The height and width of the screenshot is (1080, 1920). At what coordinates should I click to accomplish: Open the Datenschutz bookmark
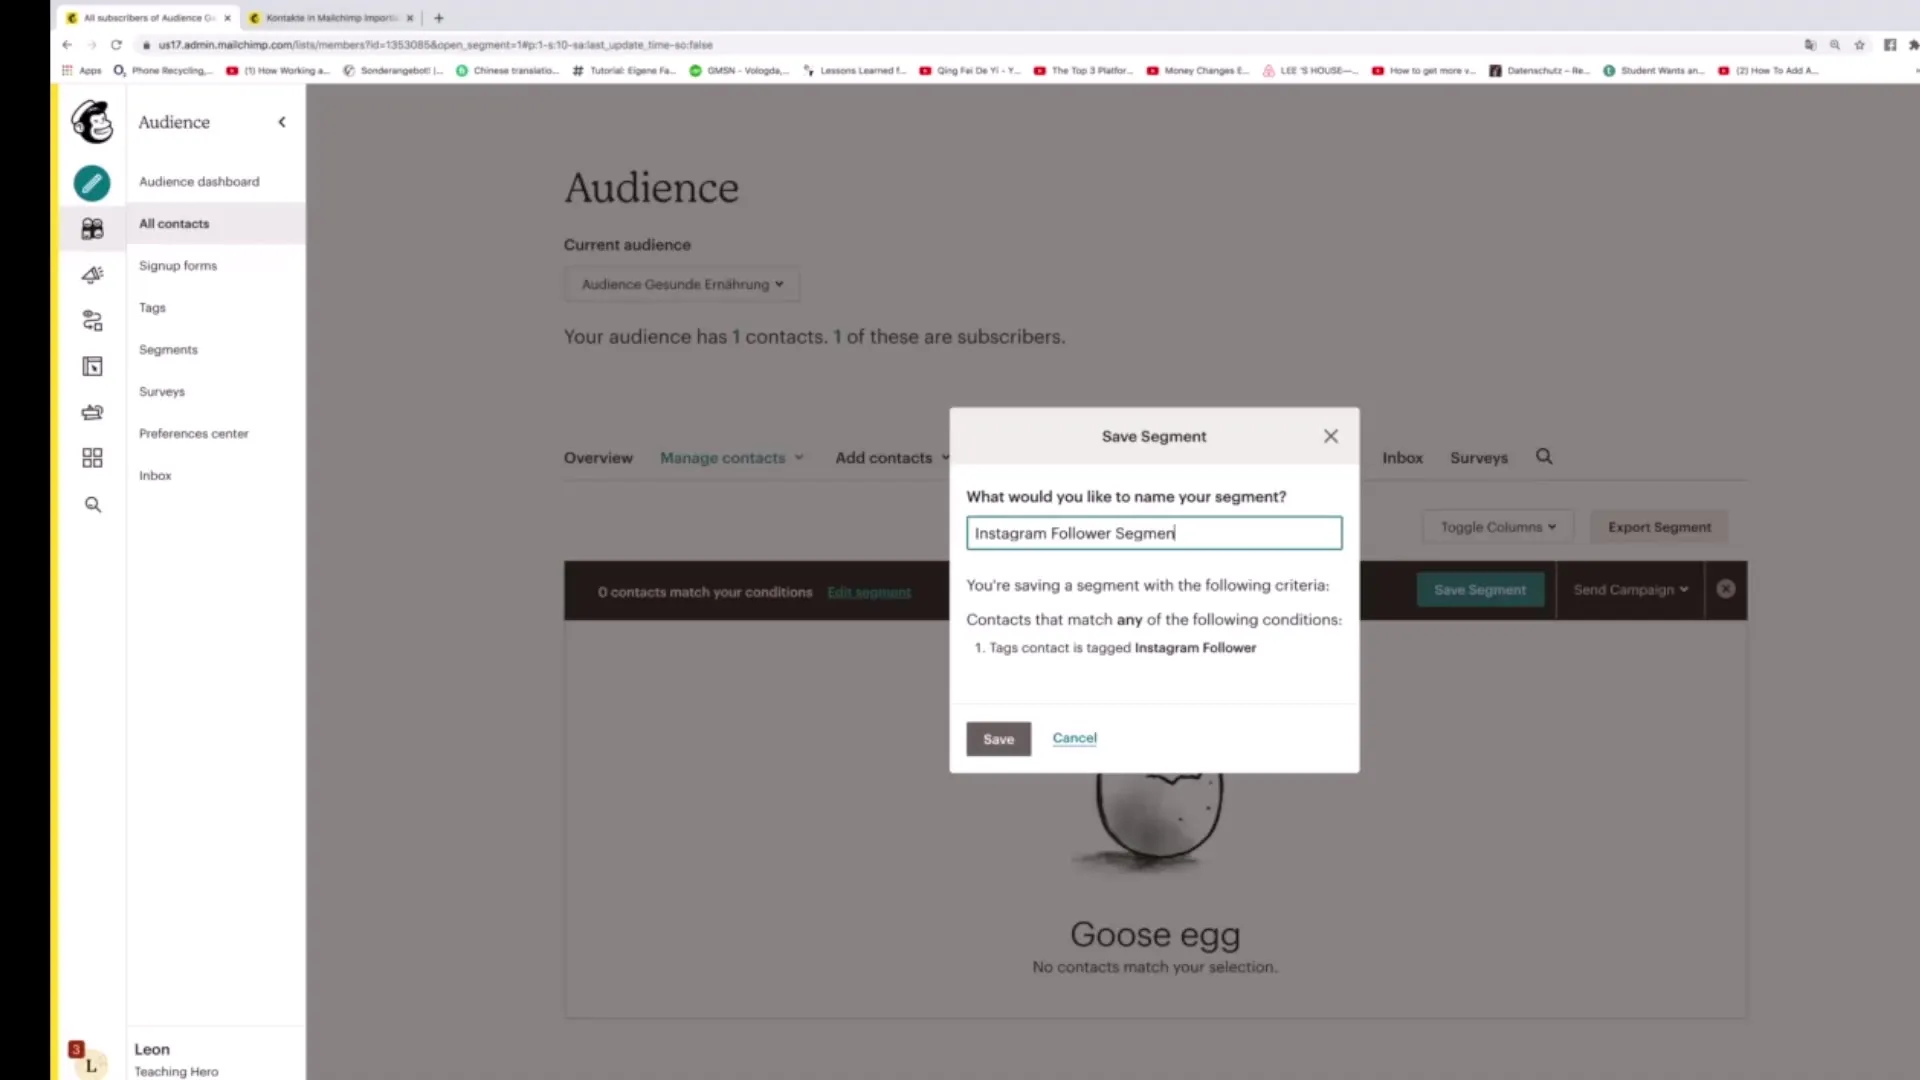[x=1540, y=71]
